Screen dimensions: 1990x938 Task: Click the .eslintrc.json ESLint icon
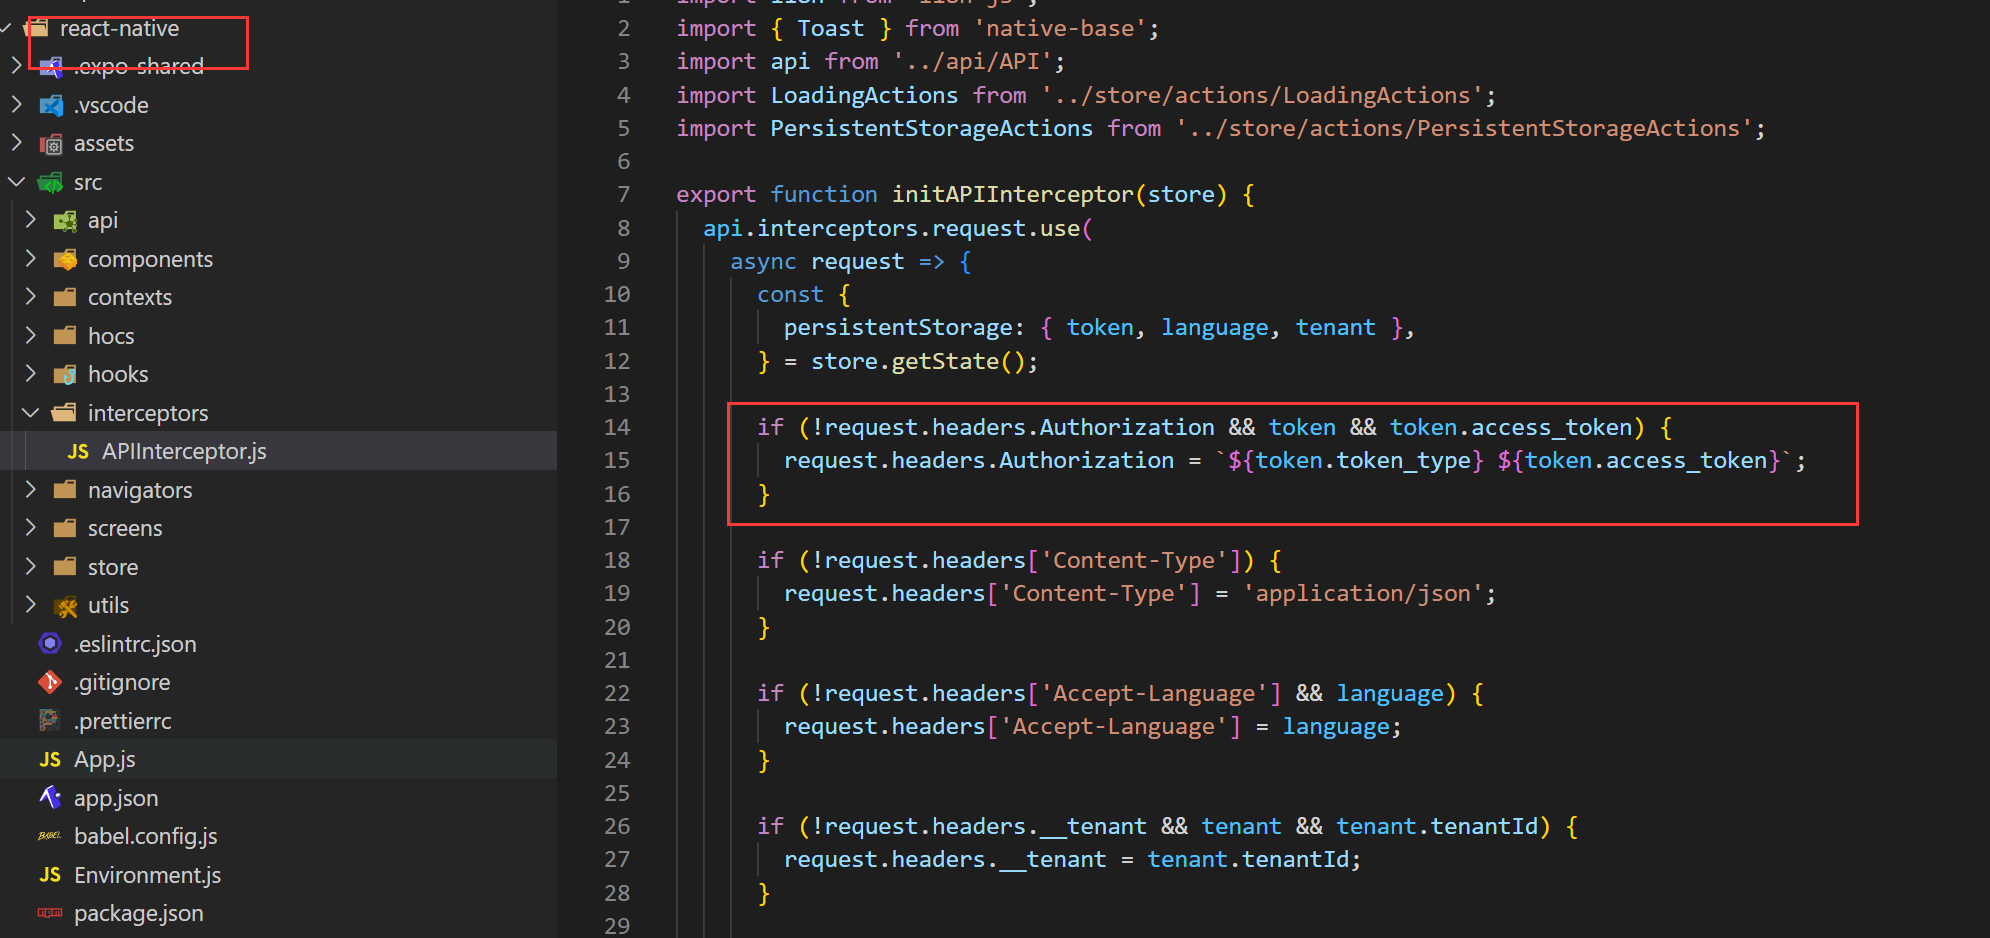[x=50, y=644]
